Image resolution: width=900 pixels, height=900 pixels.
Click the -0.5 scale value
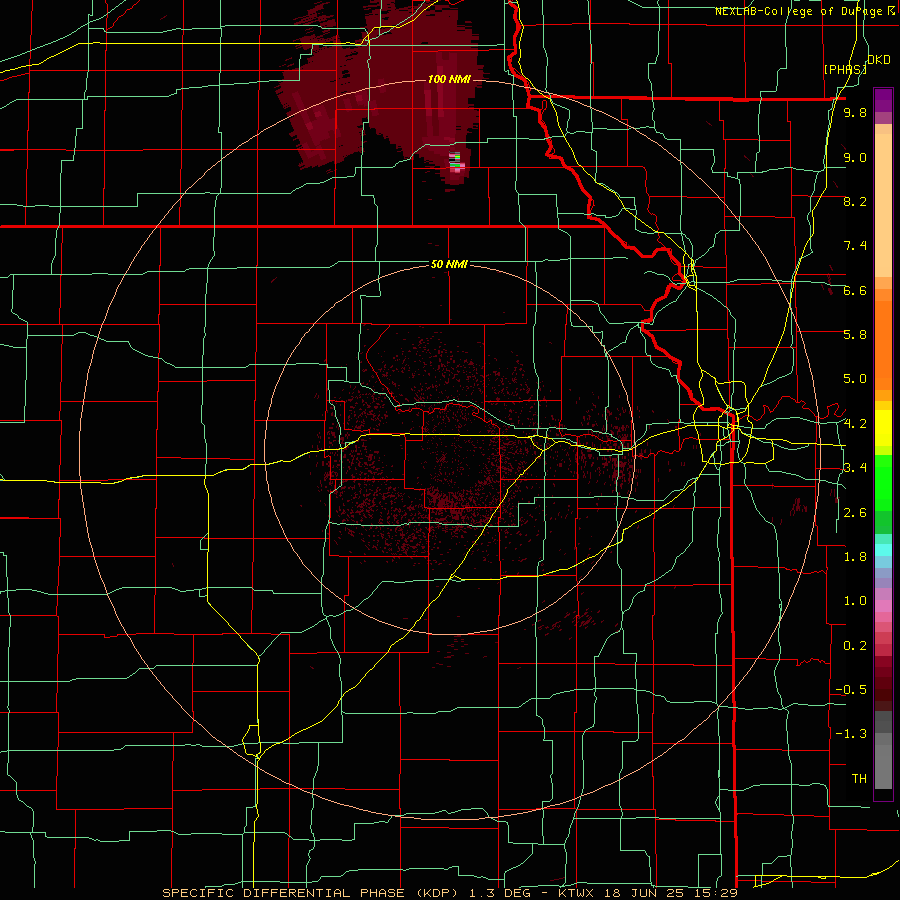click(x=851, y=690)
